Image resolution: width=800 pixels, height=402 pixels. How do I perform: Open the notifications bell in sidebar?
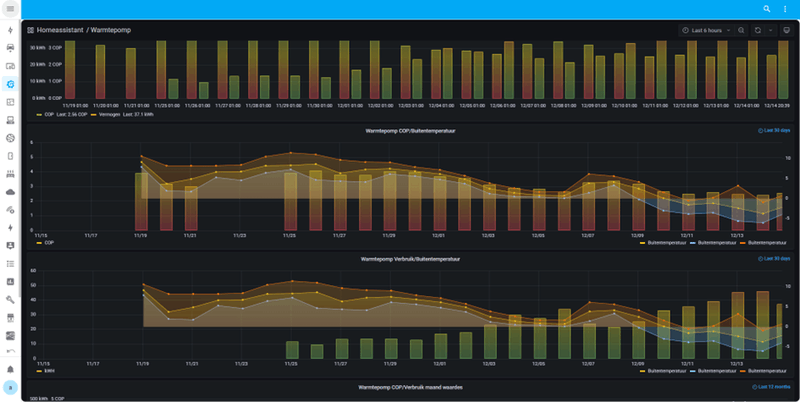[10, 369]
